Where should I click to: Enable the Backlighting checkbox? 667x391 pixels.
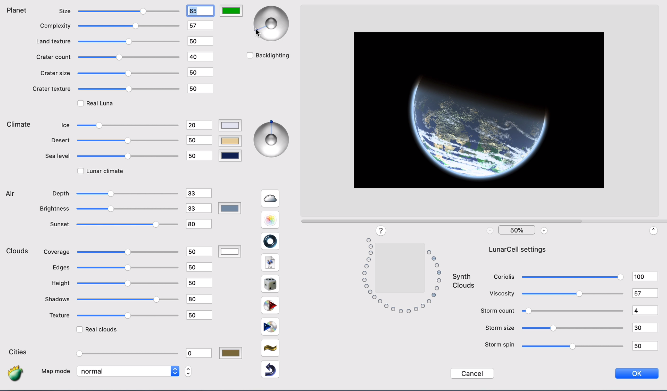click(x=250, y=55)
